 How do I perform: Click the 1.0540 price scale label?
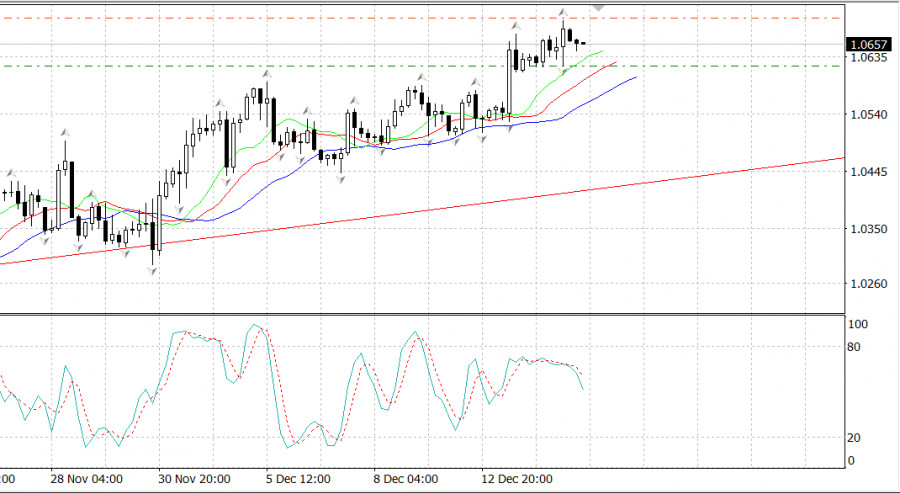[866, 115]
